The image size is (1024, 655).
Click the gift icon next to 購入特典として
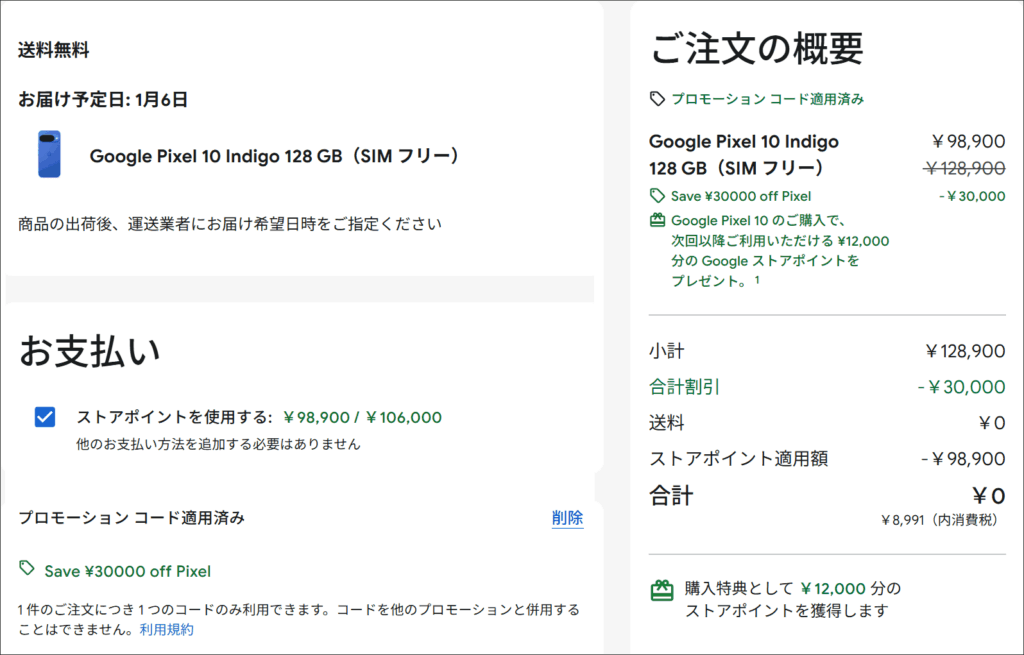click(x=661, y=591)
